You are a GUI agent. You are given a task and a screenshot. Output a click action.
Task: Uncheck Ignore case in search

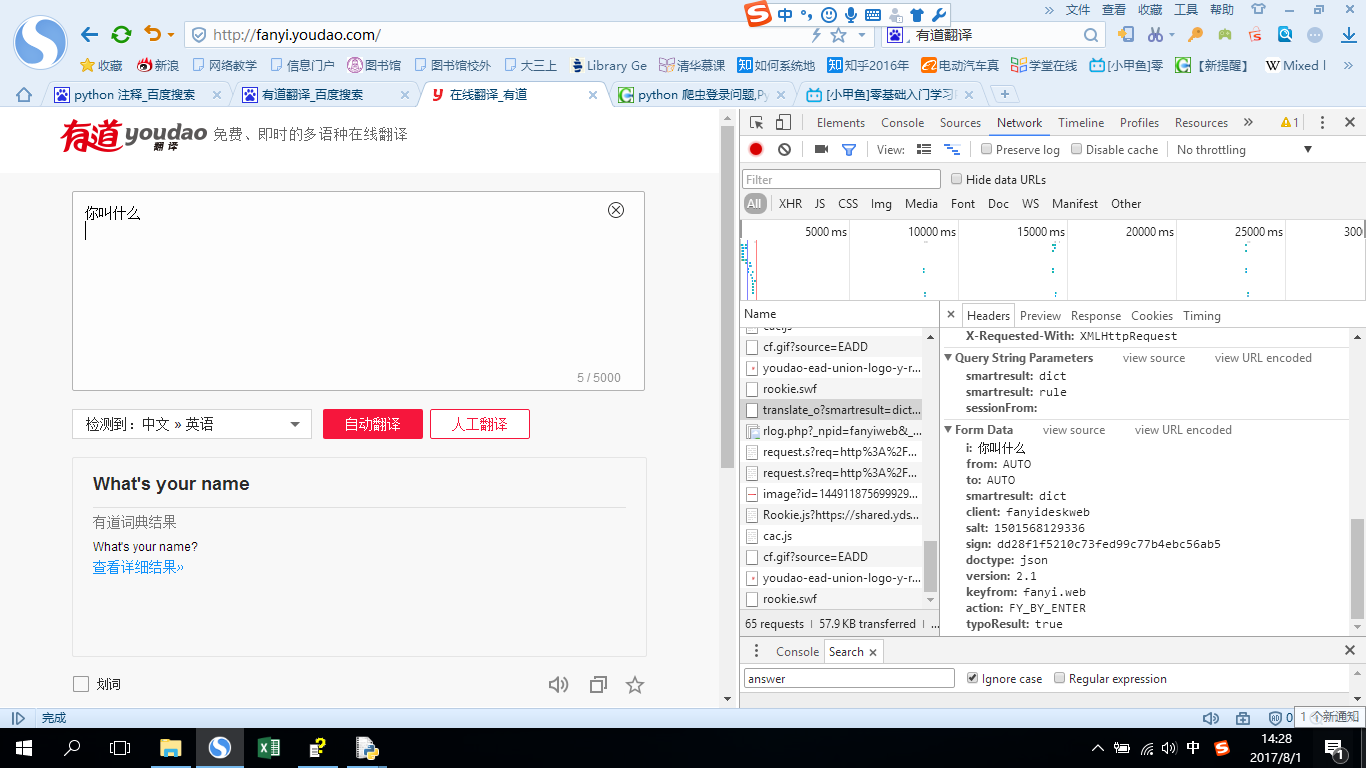pyautogui.click(x=973, y=678)
